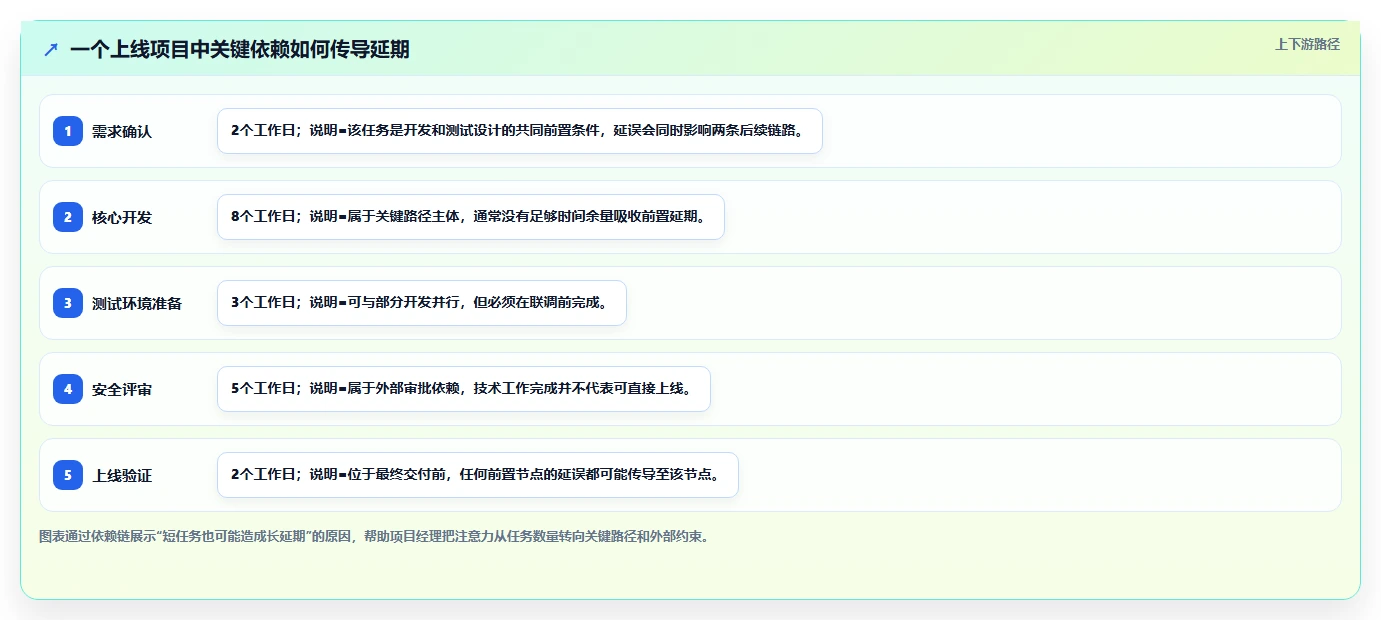Click the 需求确认 description box
Image resolution: width=1381 pixels, height=620 pixels.
[x=520, y=131]
